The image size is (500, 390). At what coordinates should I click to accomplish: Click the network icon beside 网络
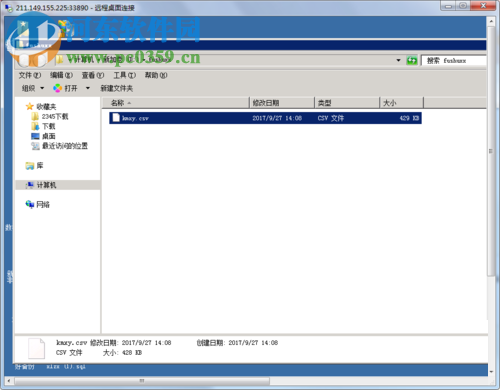coord(30,204)
